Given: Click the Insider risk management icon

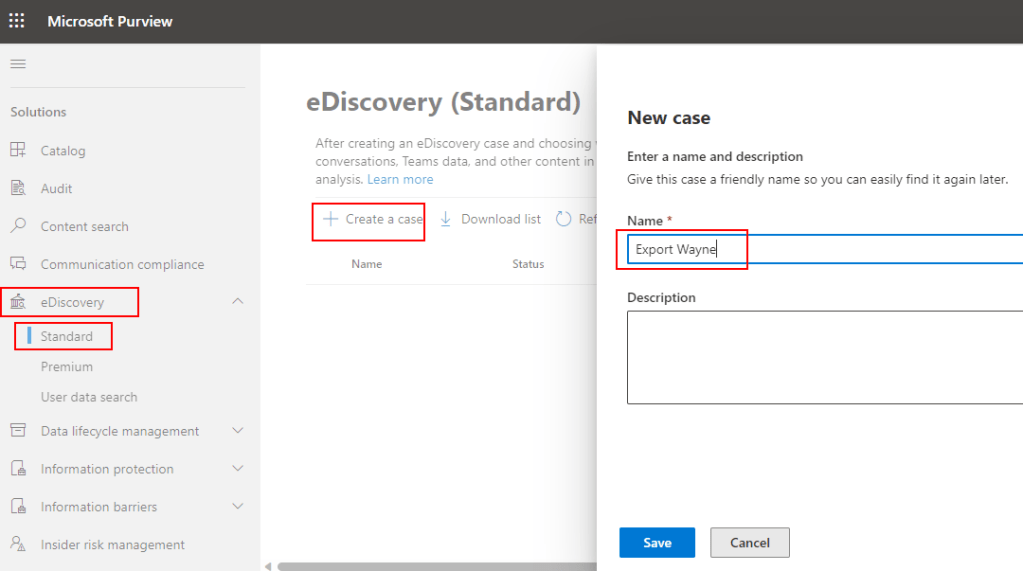Looking at the screenshot, I should coord(18,544).
